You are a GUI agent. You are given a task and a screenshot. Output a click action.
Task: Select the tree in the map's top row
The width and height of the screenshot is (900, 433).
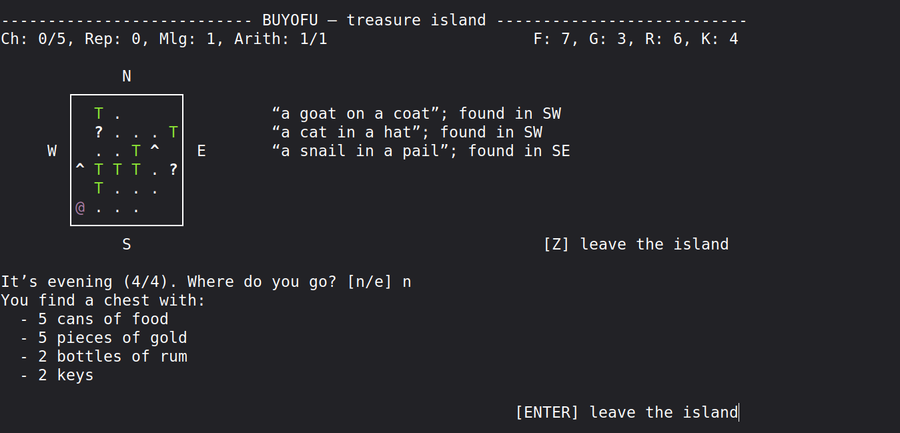[99, 113]
